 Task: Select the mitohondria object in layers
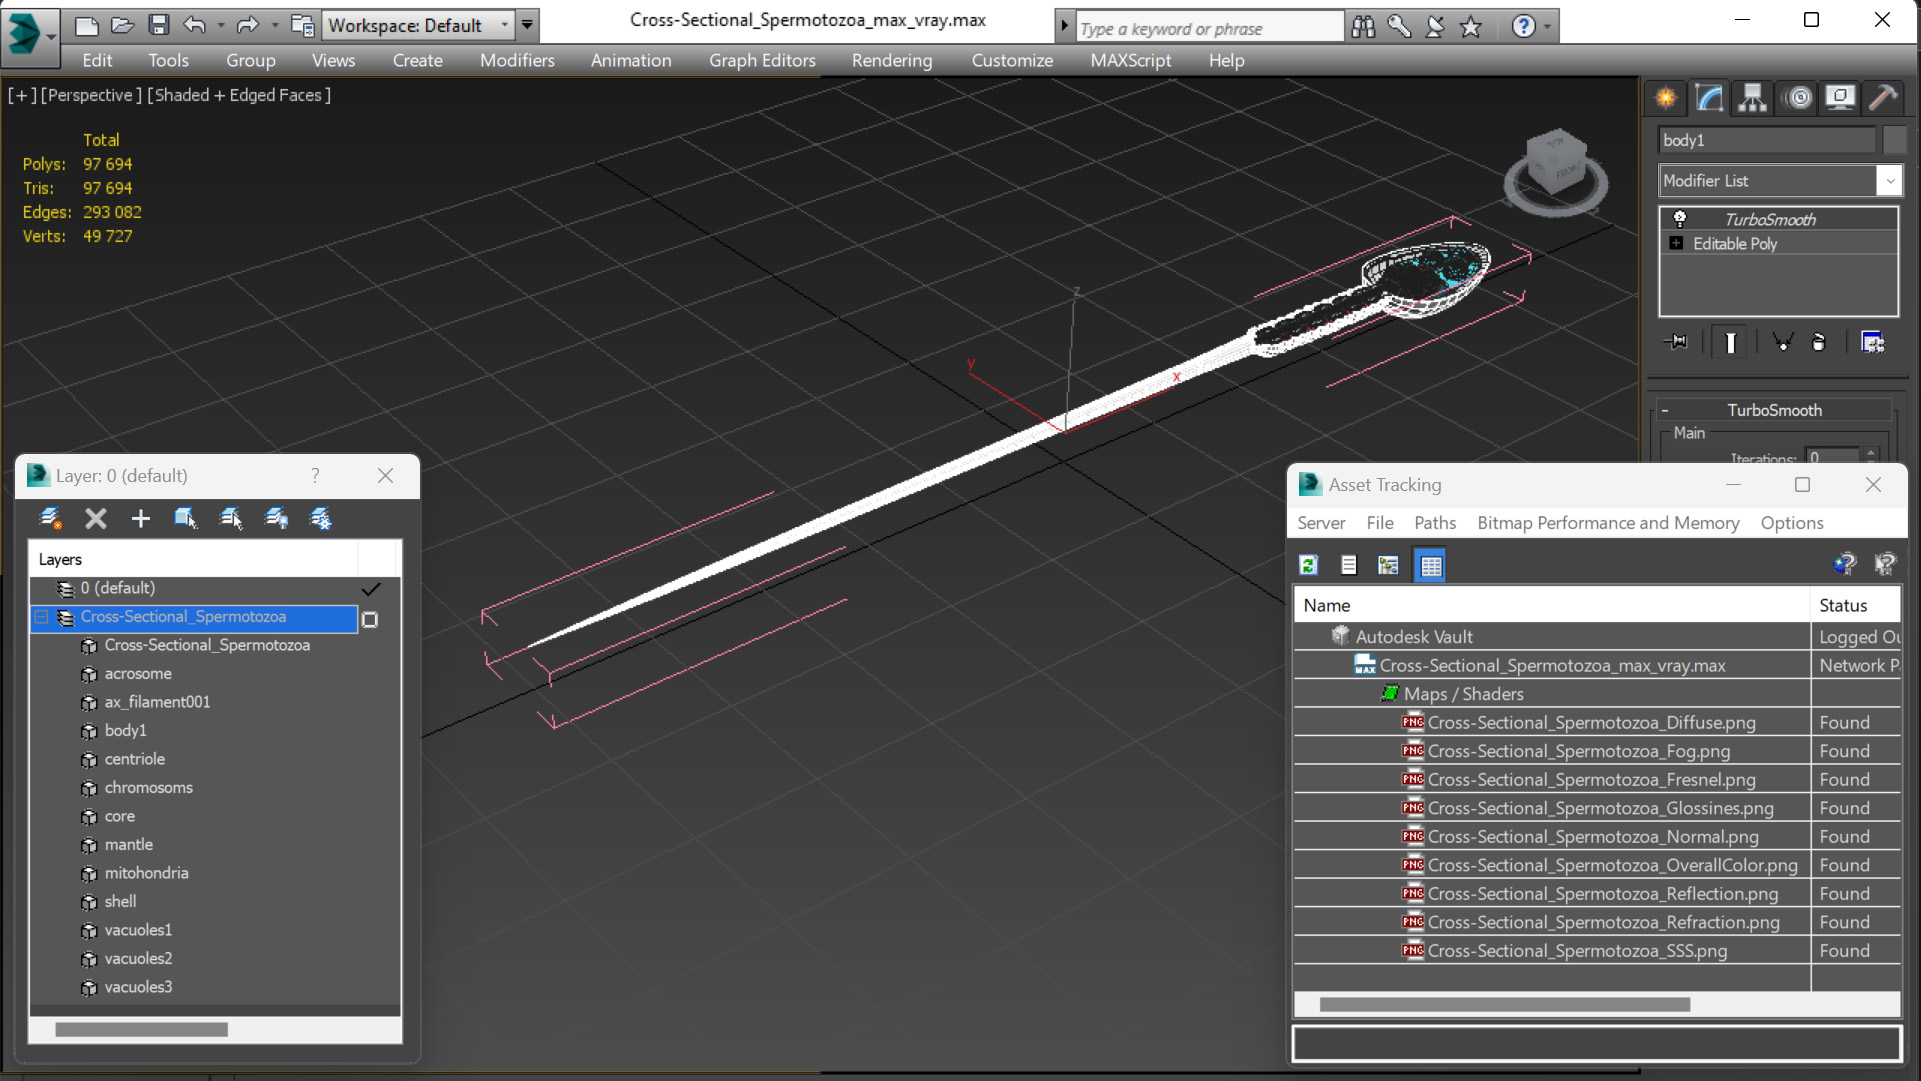point(146,873)
